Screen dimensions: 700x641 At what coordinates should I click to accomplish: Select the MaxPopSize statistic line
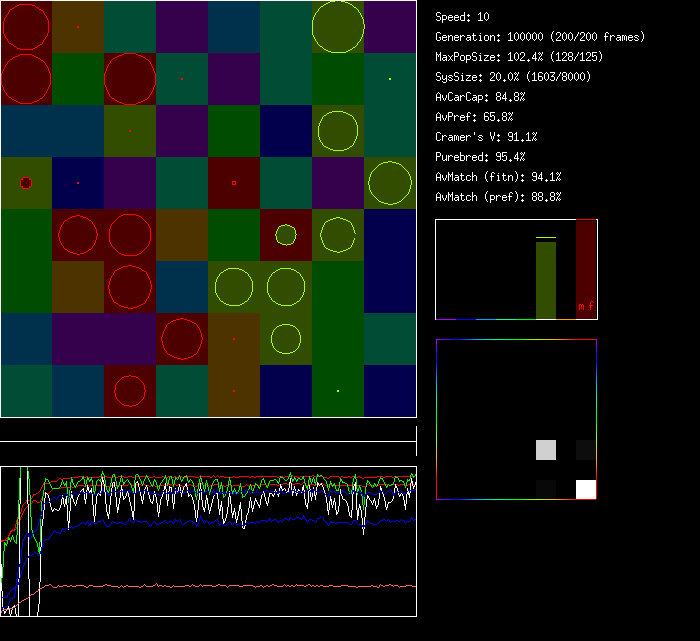coord(519,57)
